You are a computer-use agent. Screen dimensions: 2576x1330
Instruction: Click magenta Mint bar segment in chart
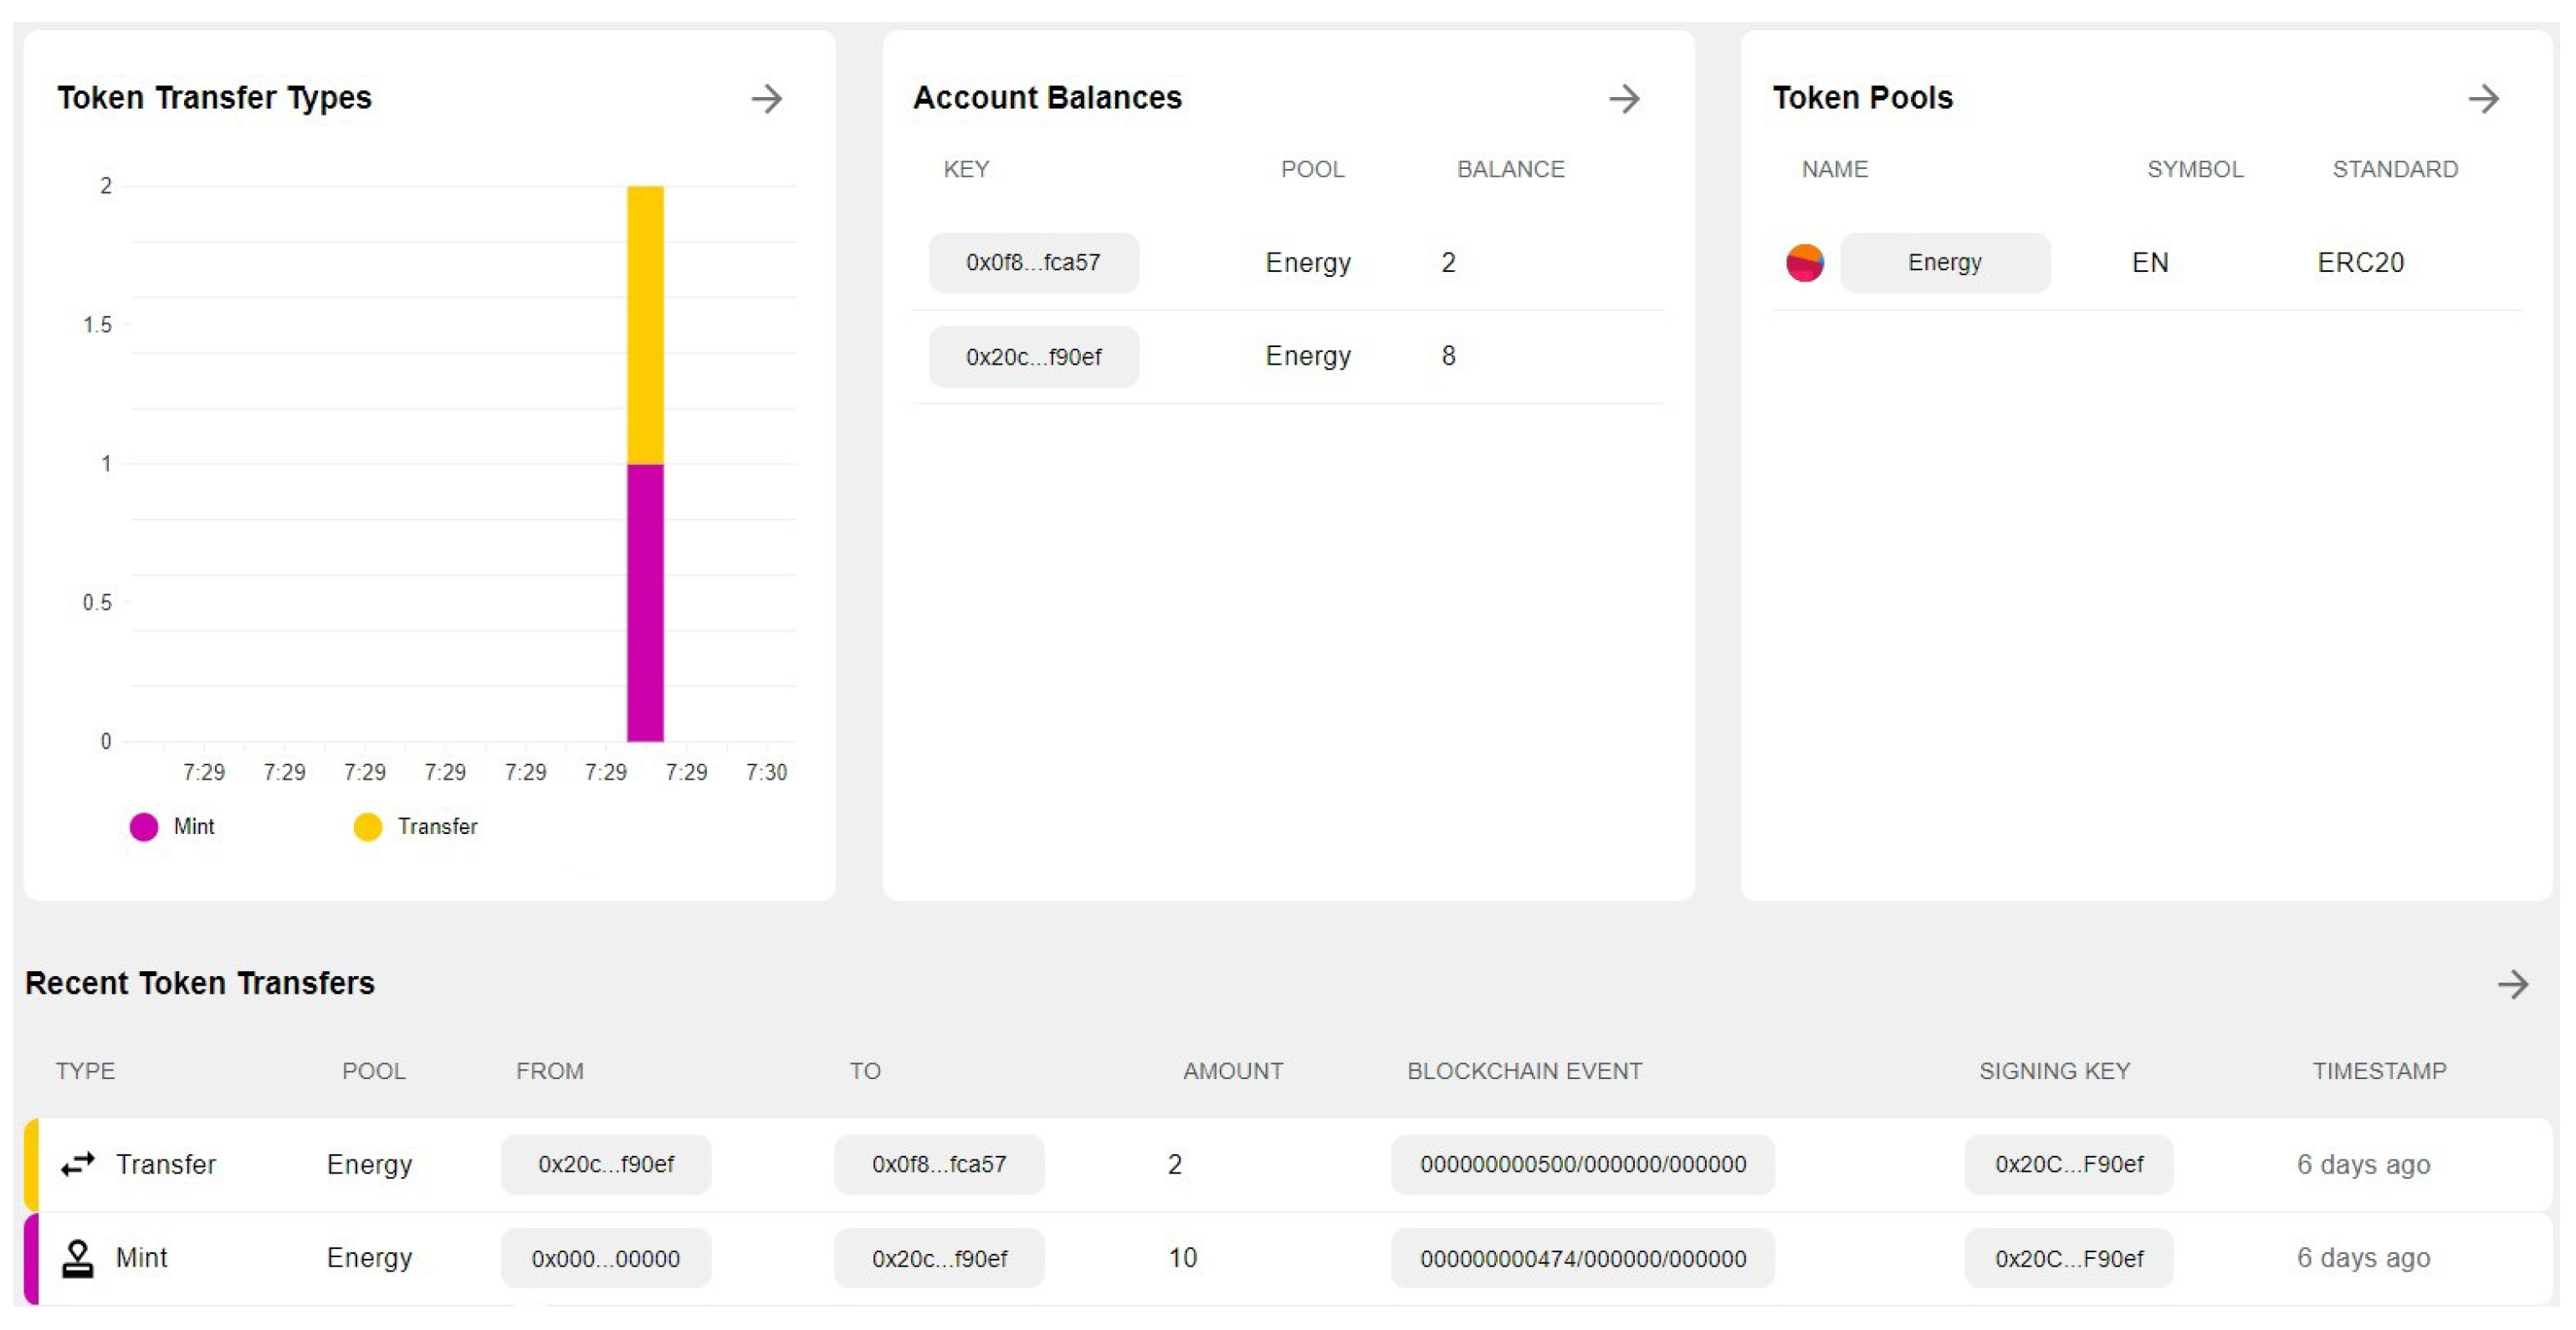tap(645, 602)
